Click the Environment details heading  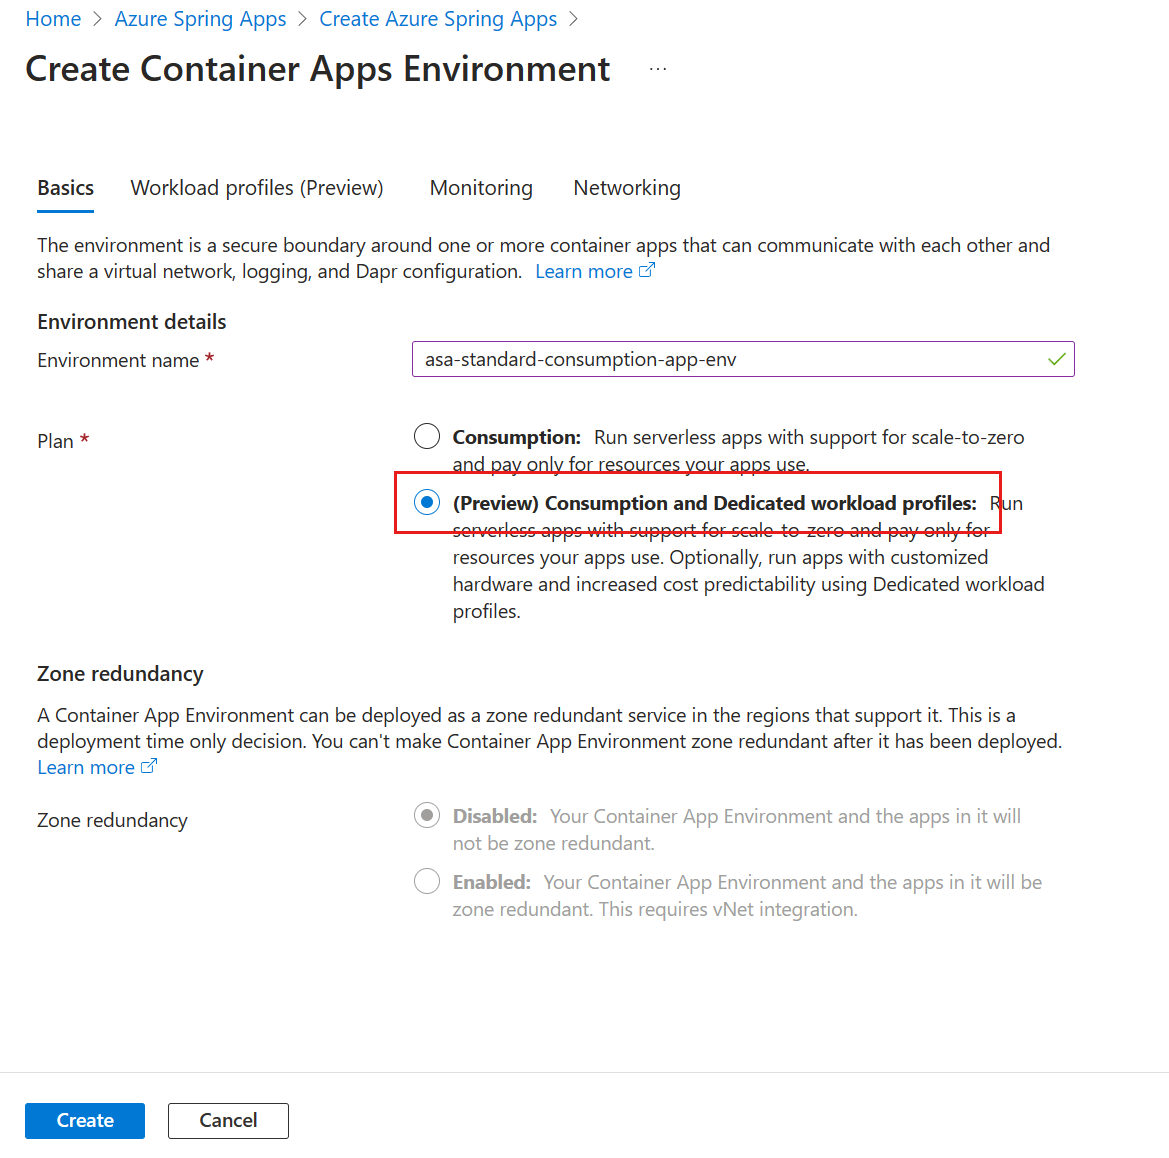[x=132, y=322]
